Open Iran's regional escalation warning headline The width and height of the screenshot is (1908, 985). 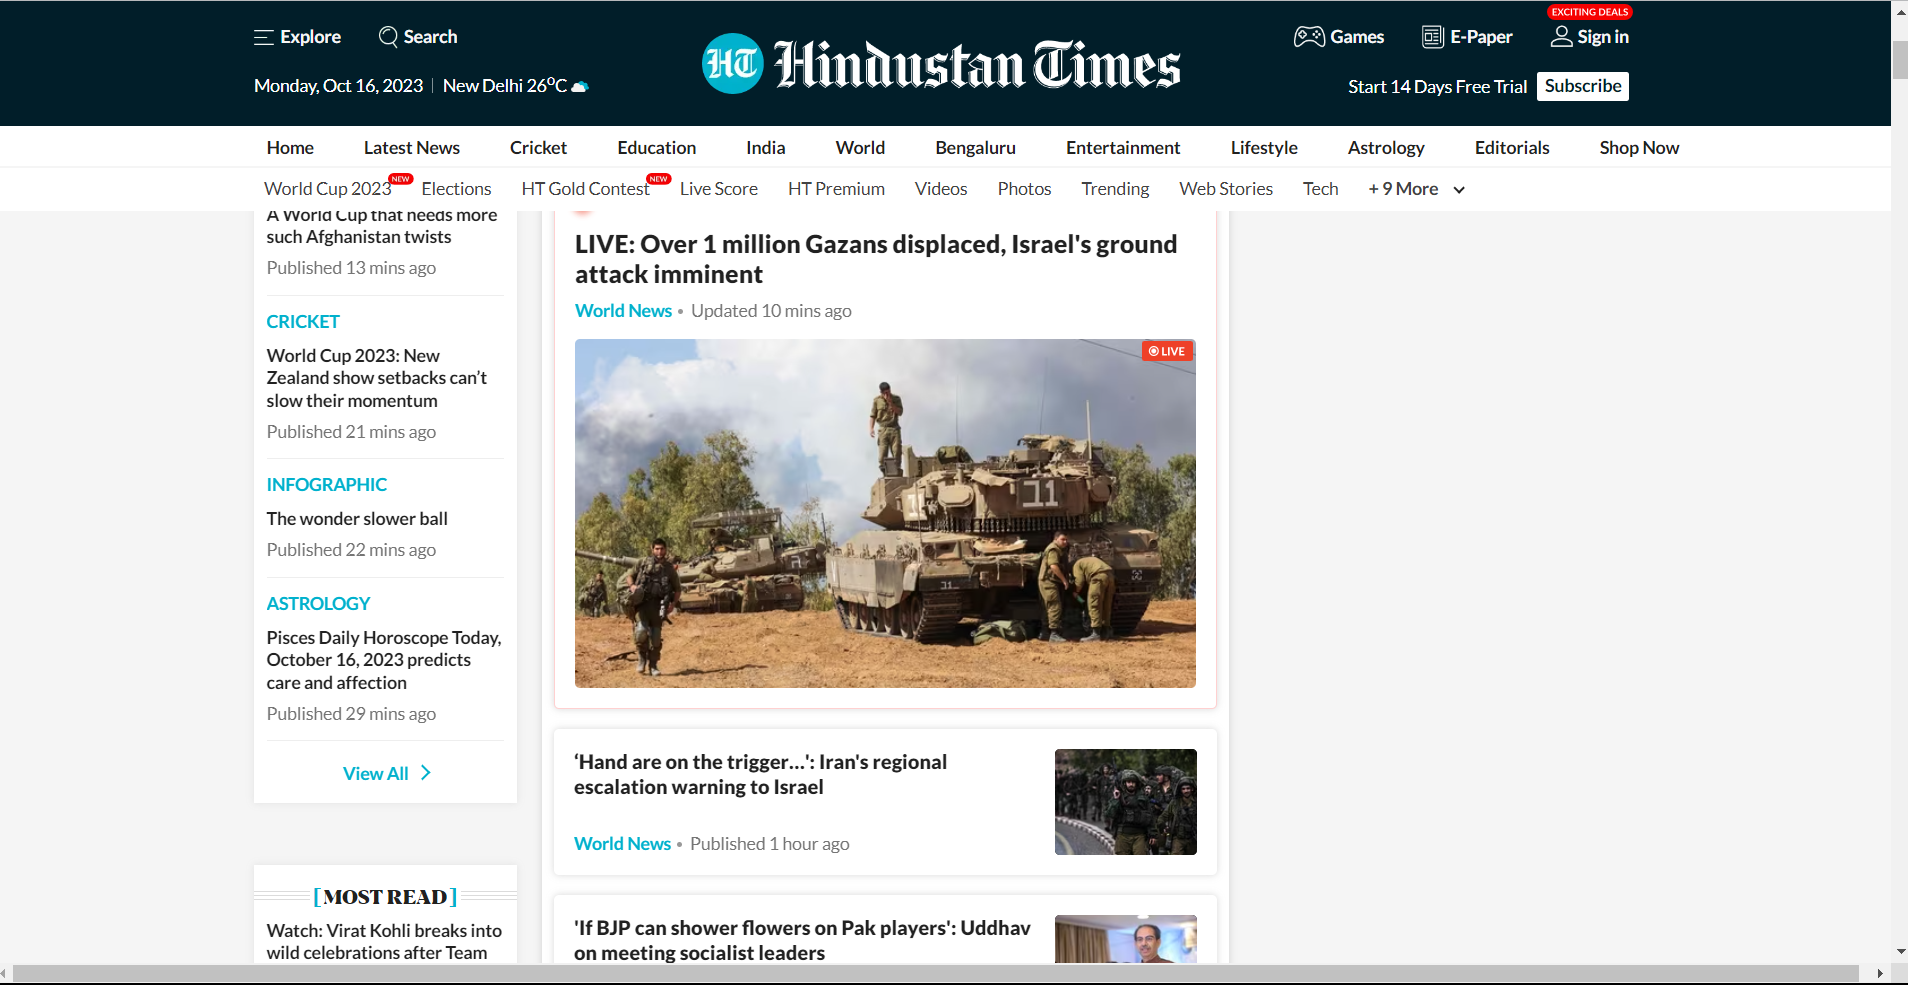760,775
